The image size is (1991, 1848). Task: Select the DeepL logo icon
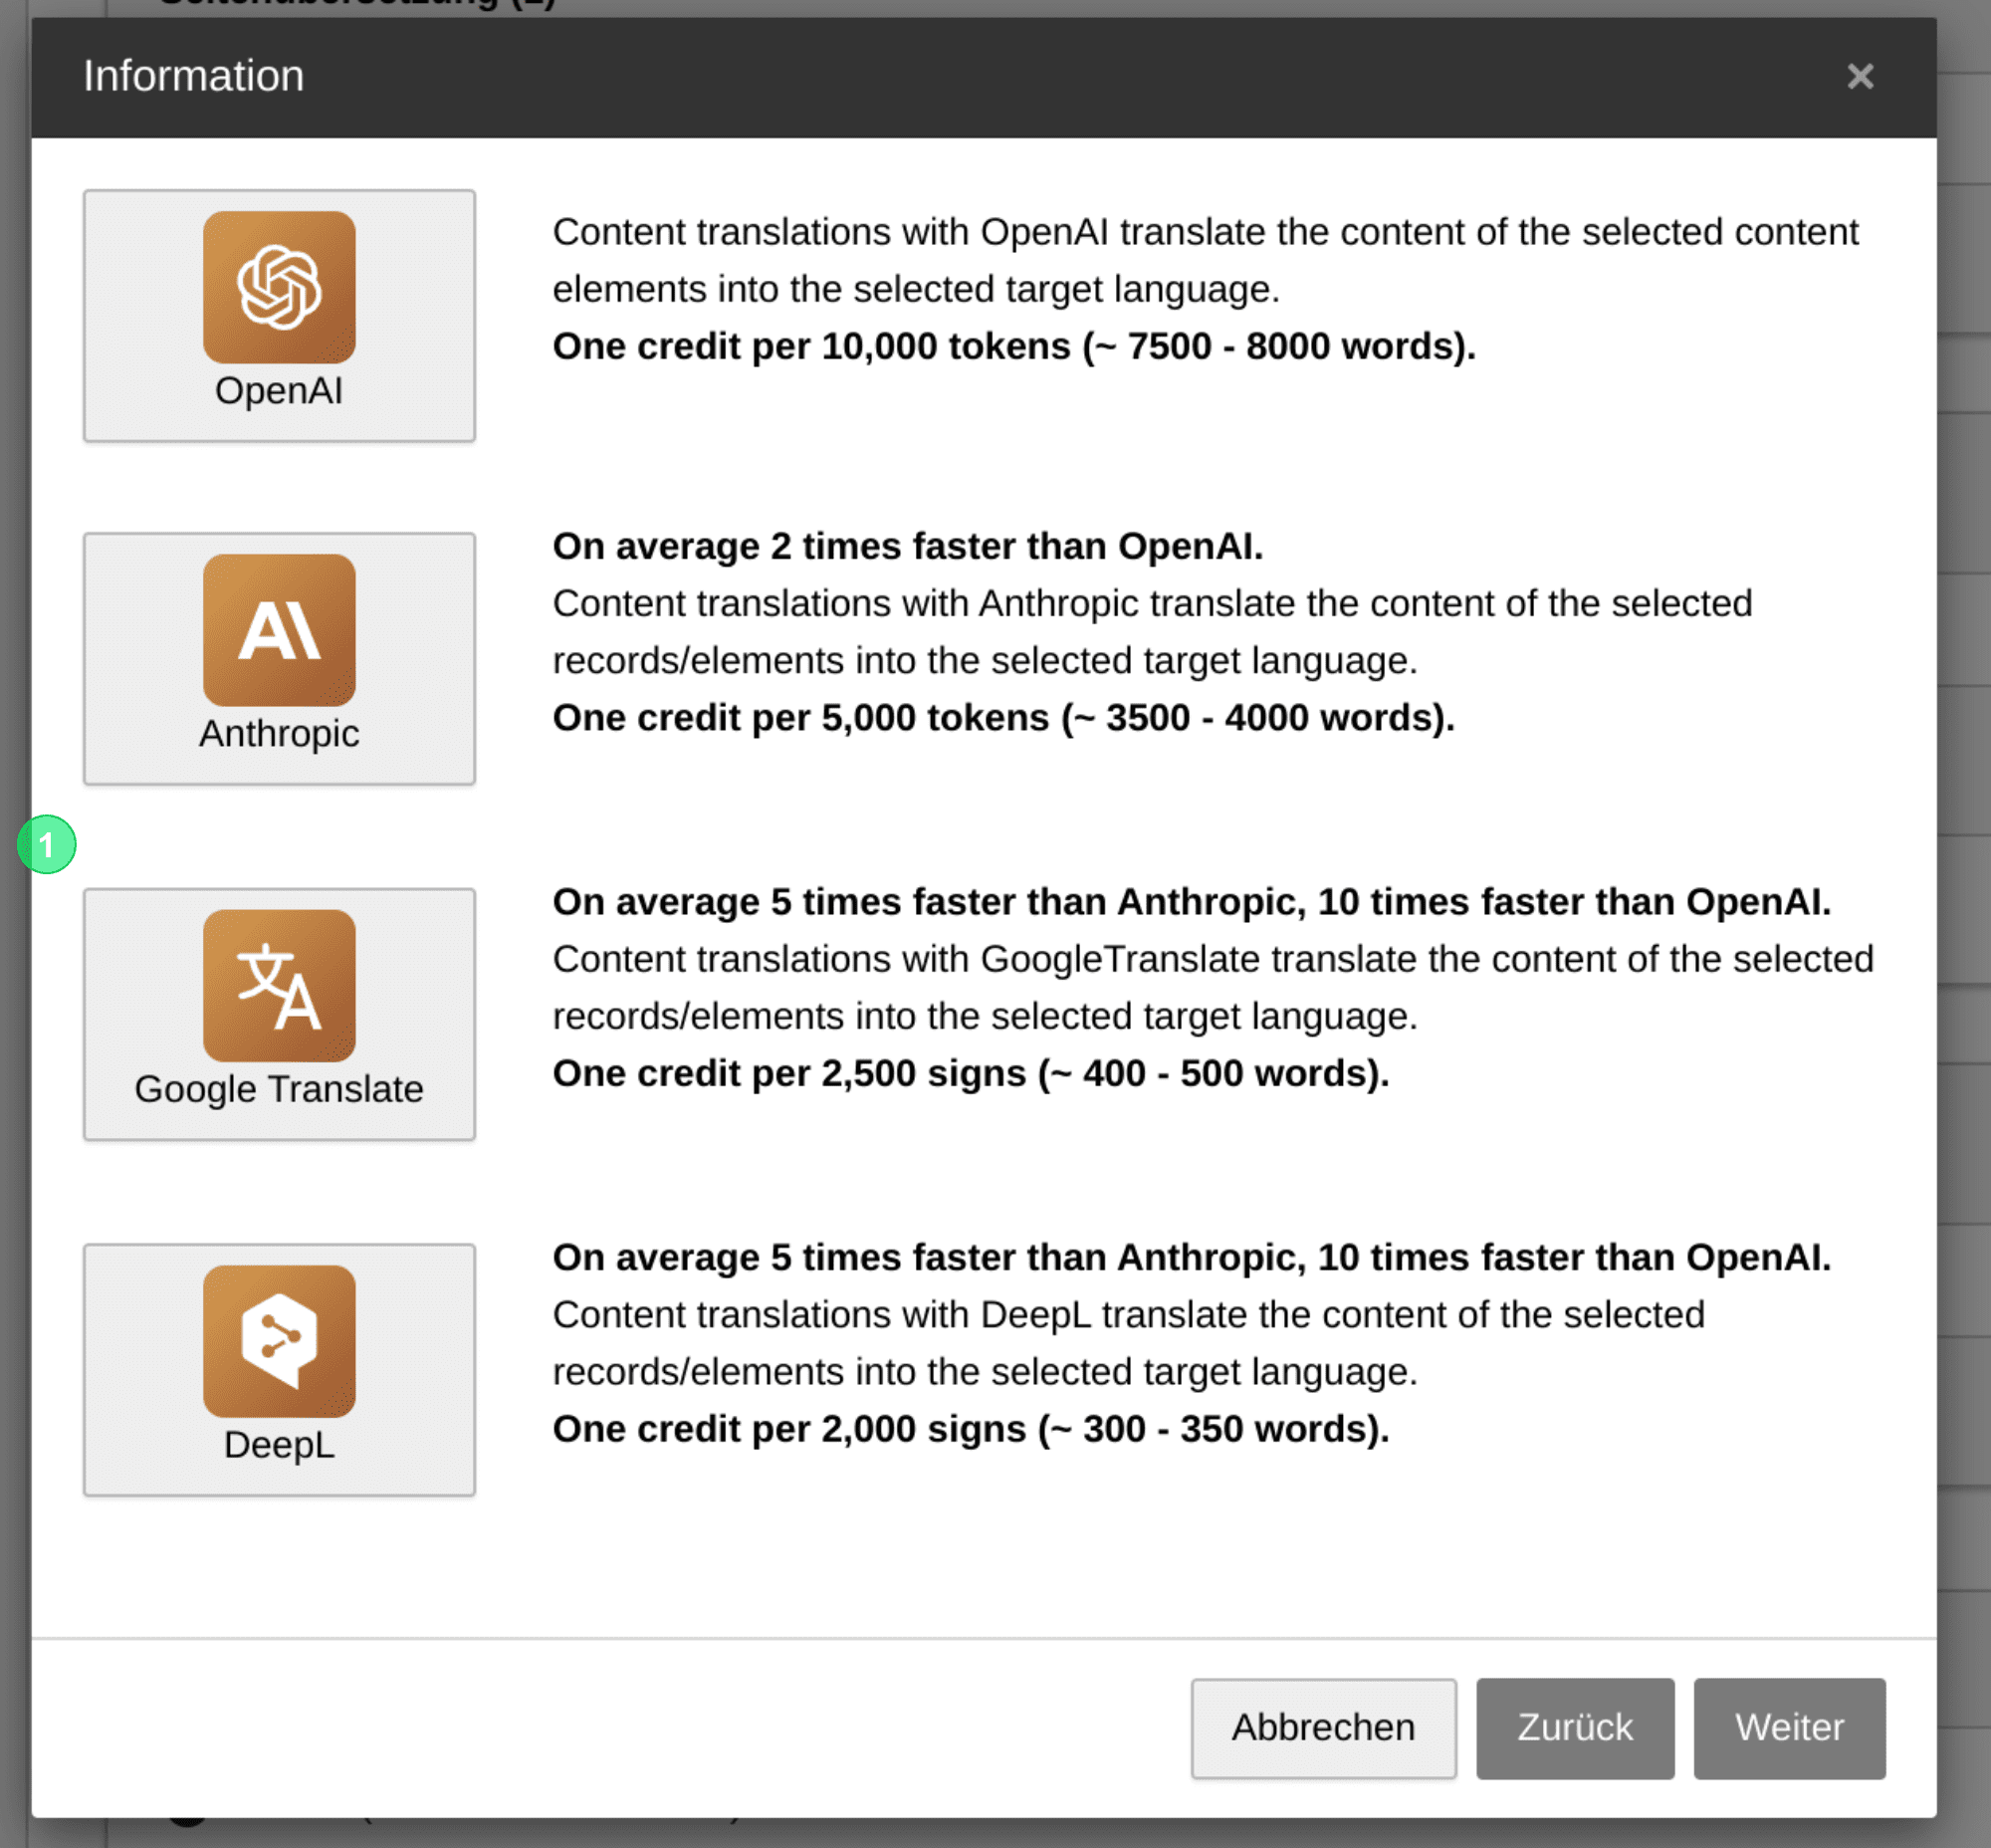click(279, 1341)
